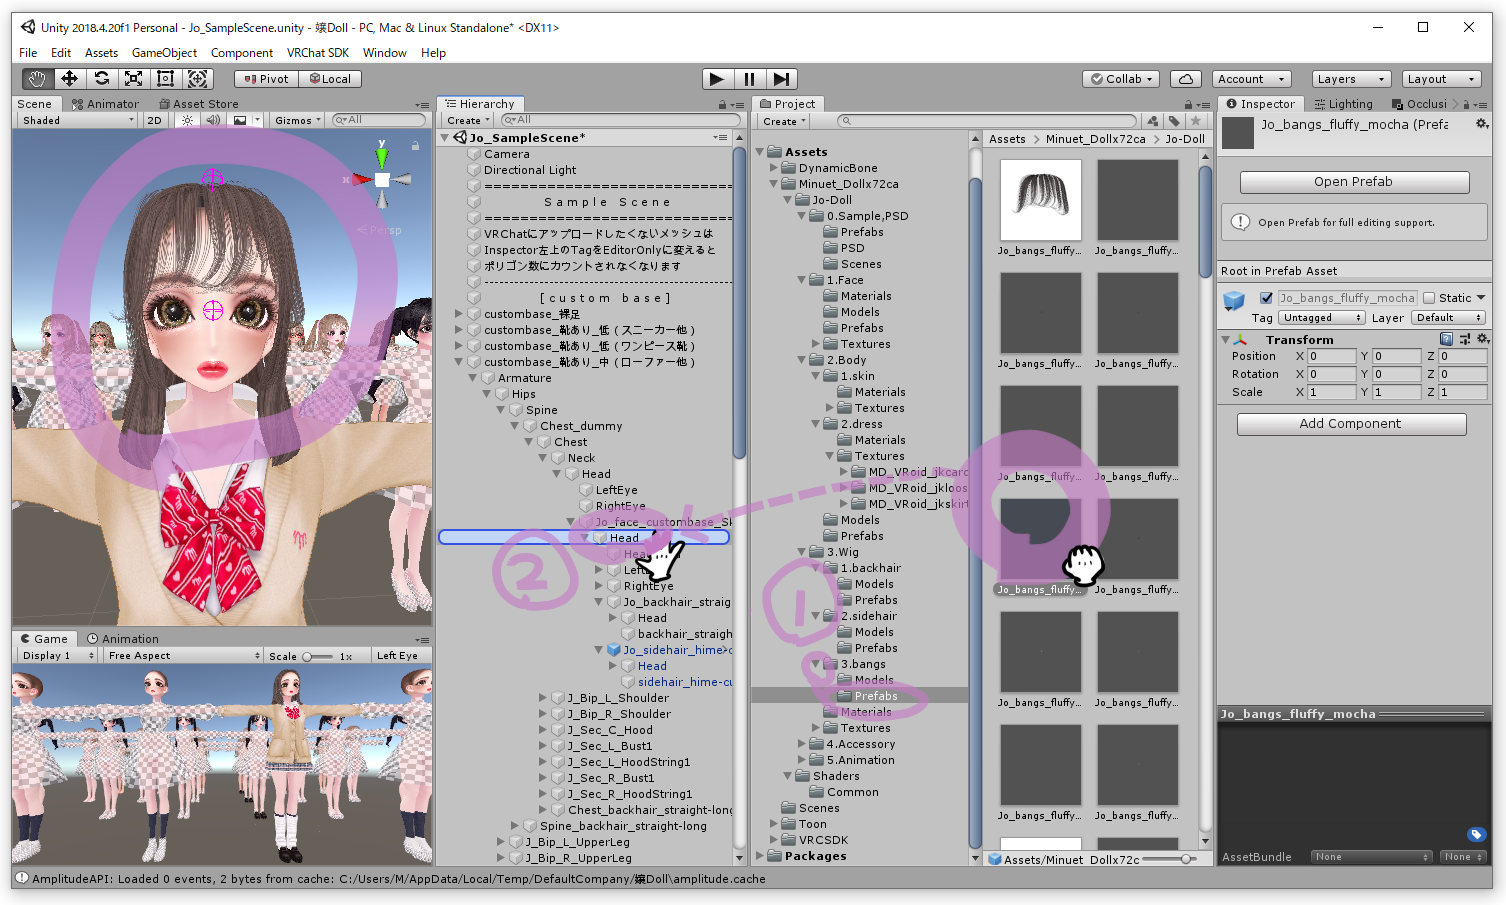Toggle Local handle rotation mode
Screen dimensions: 1506x905
click(x=330, y=79)
